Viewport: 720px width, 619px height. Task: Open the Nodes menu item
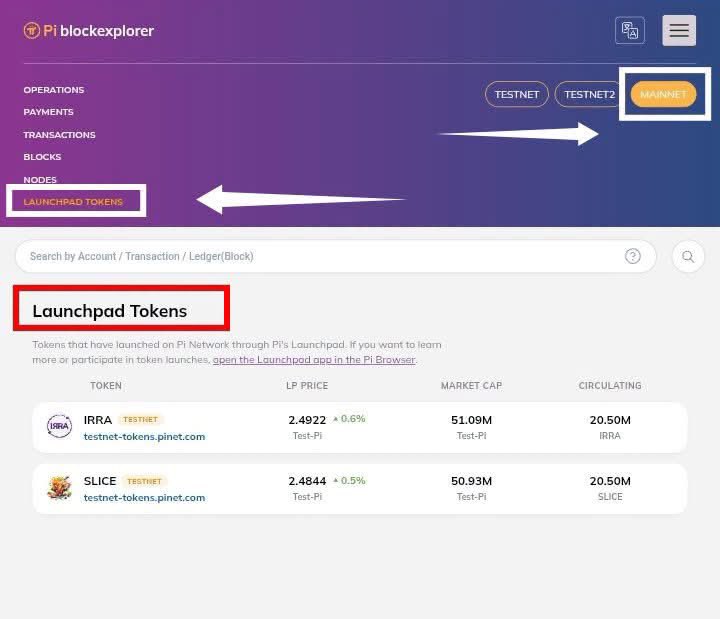(40, 180)
